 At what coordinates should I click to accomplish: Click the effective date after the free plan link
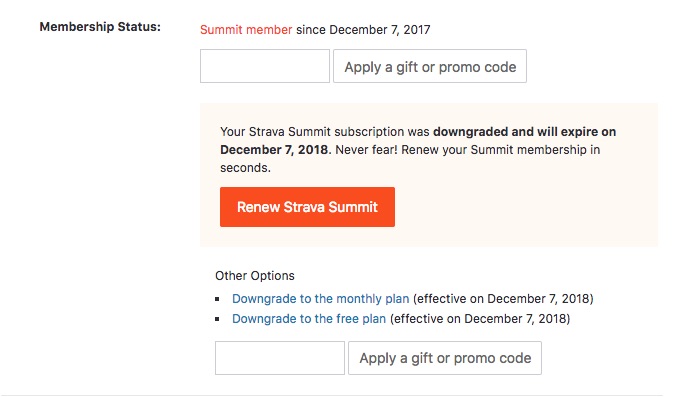point(480,319)
